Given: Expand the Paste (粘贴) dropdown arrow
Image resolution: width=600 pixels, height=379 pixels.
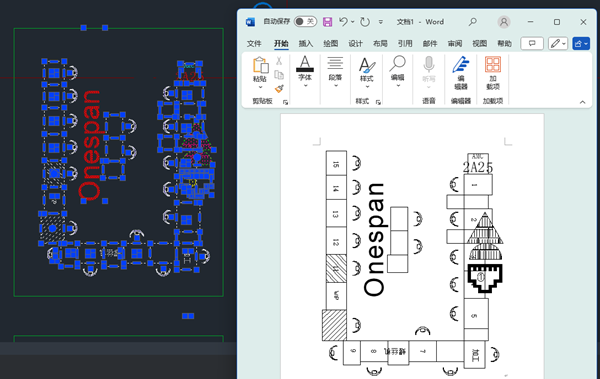Looking at the screenshot, I should pyautogui.click(x=260, y=87).
